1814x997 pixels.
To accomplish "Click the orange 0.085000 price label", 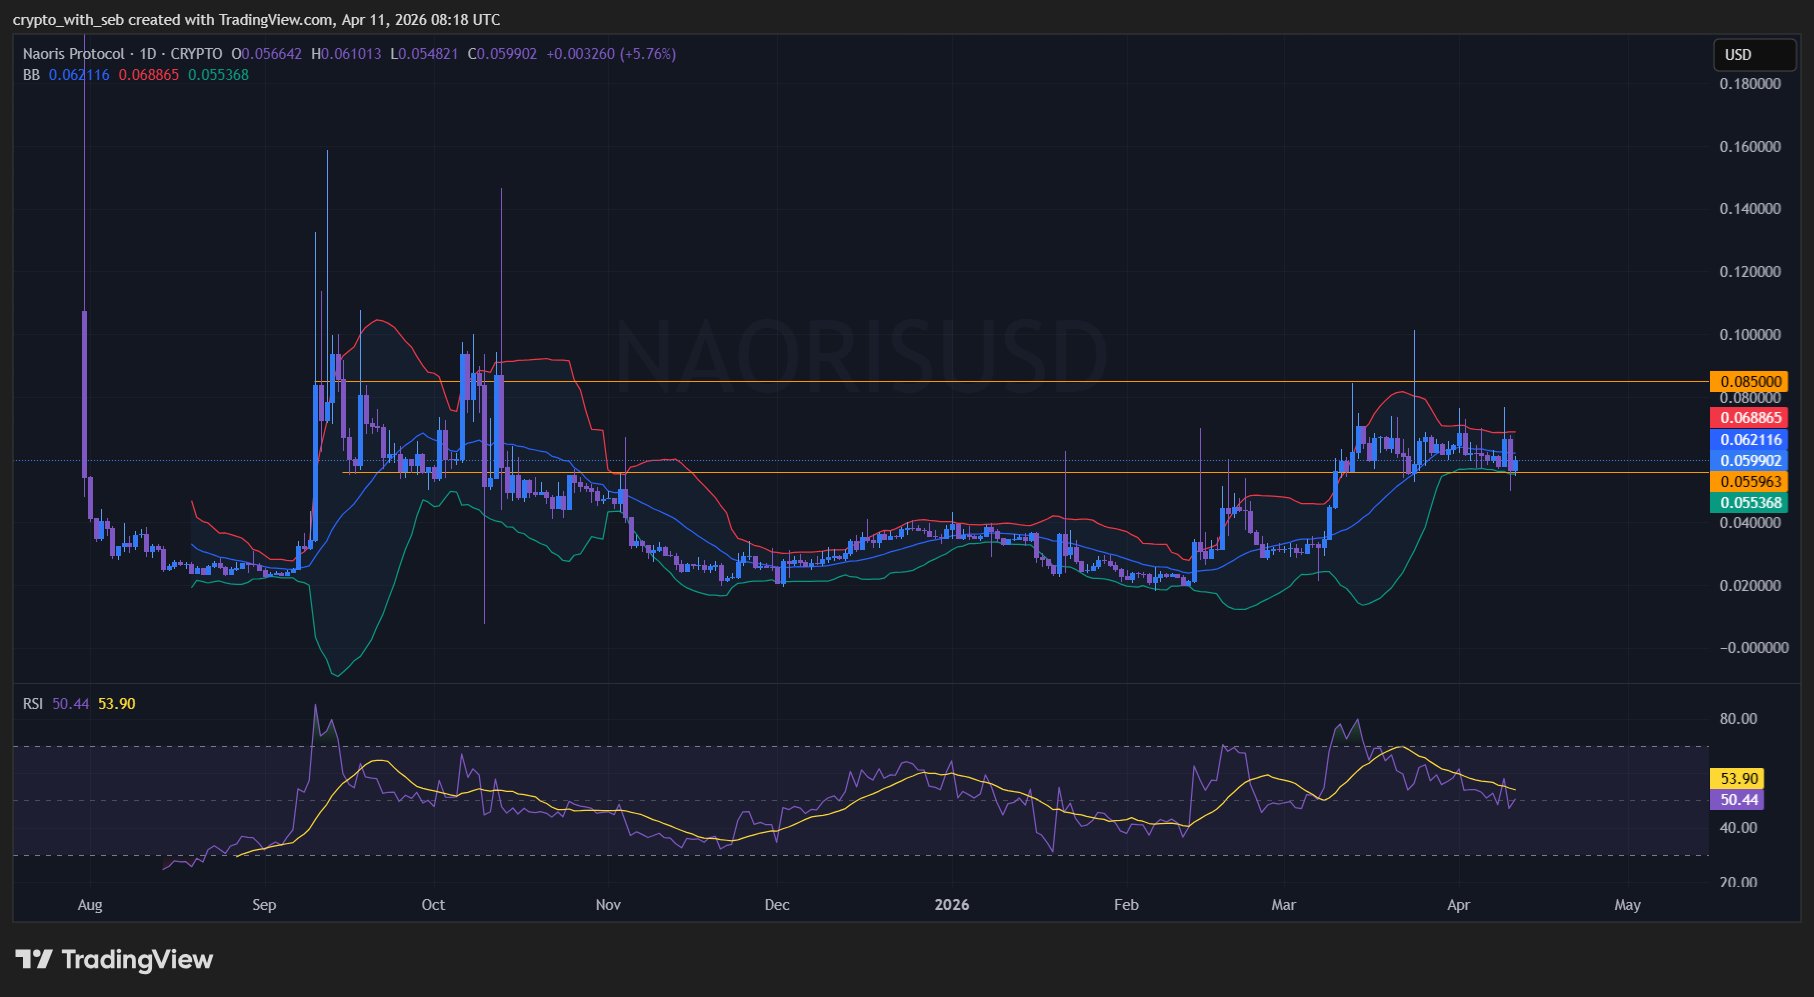I will click(x=1750, y=382).
